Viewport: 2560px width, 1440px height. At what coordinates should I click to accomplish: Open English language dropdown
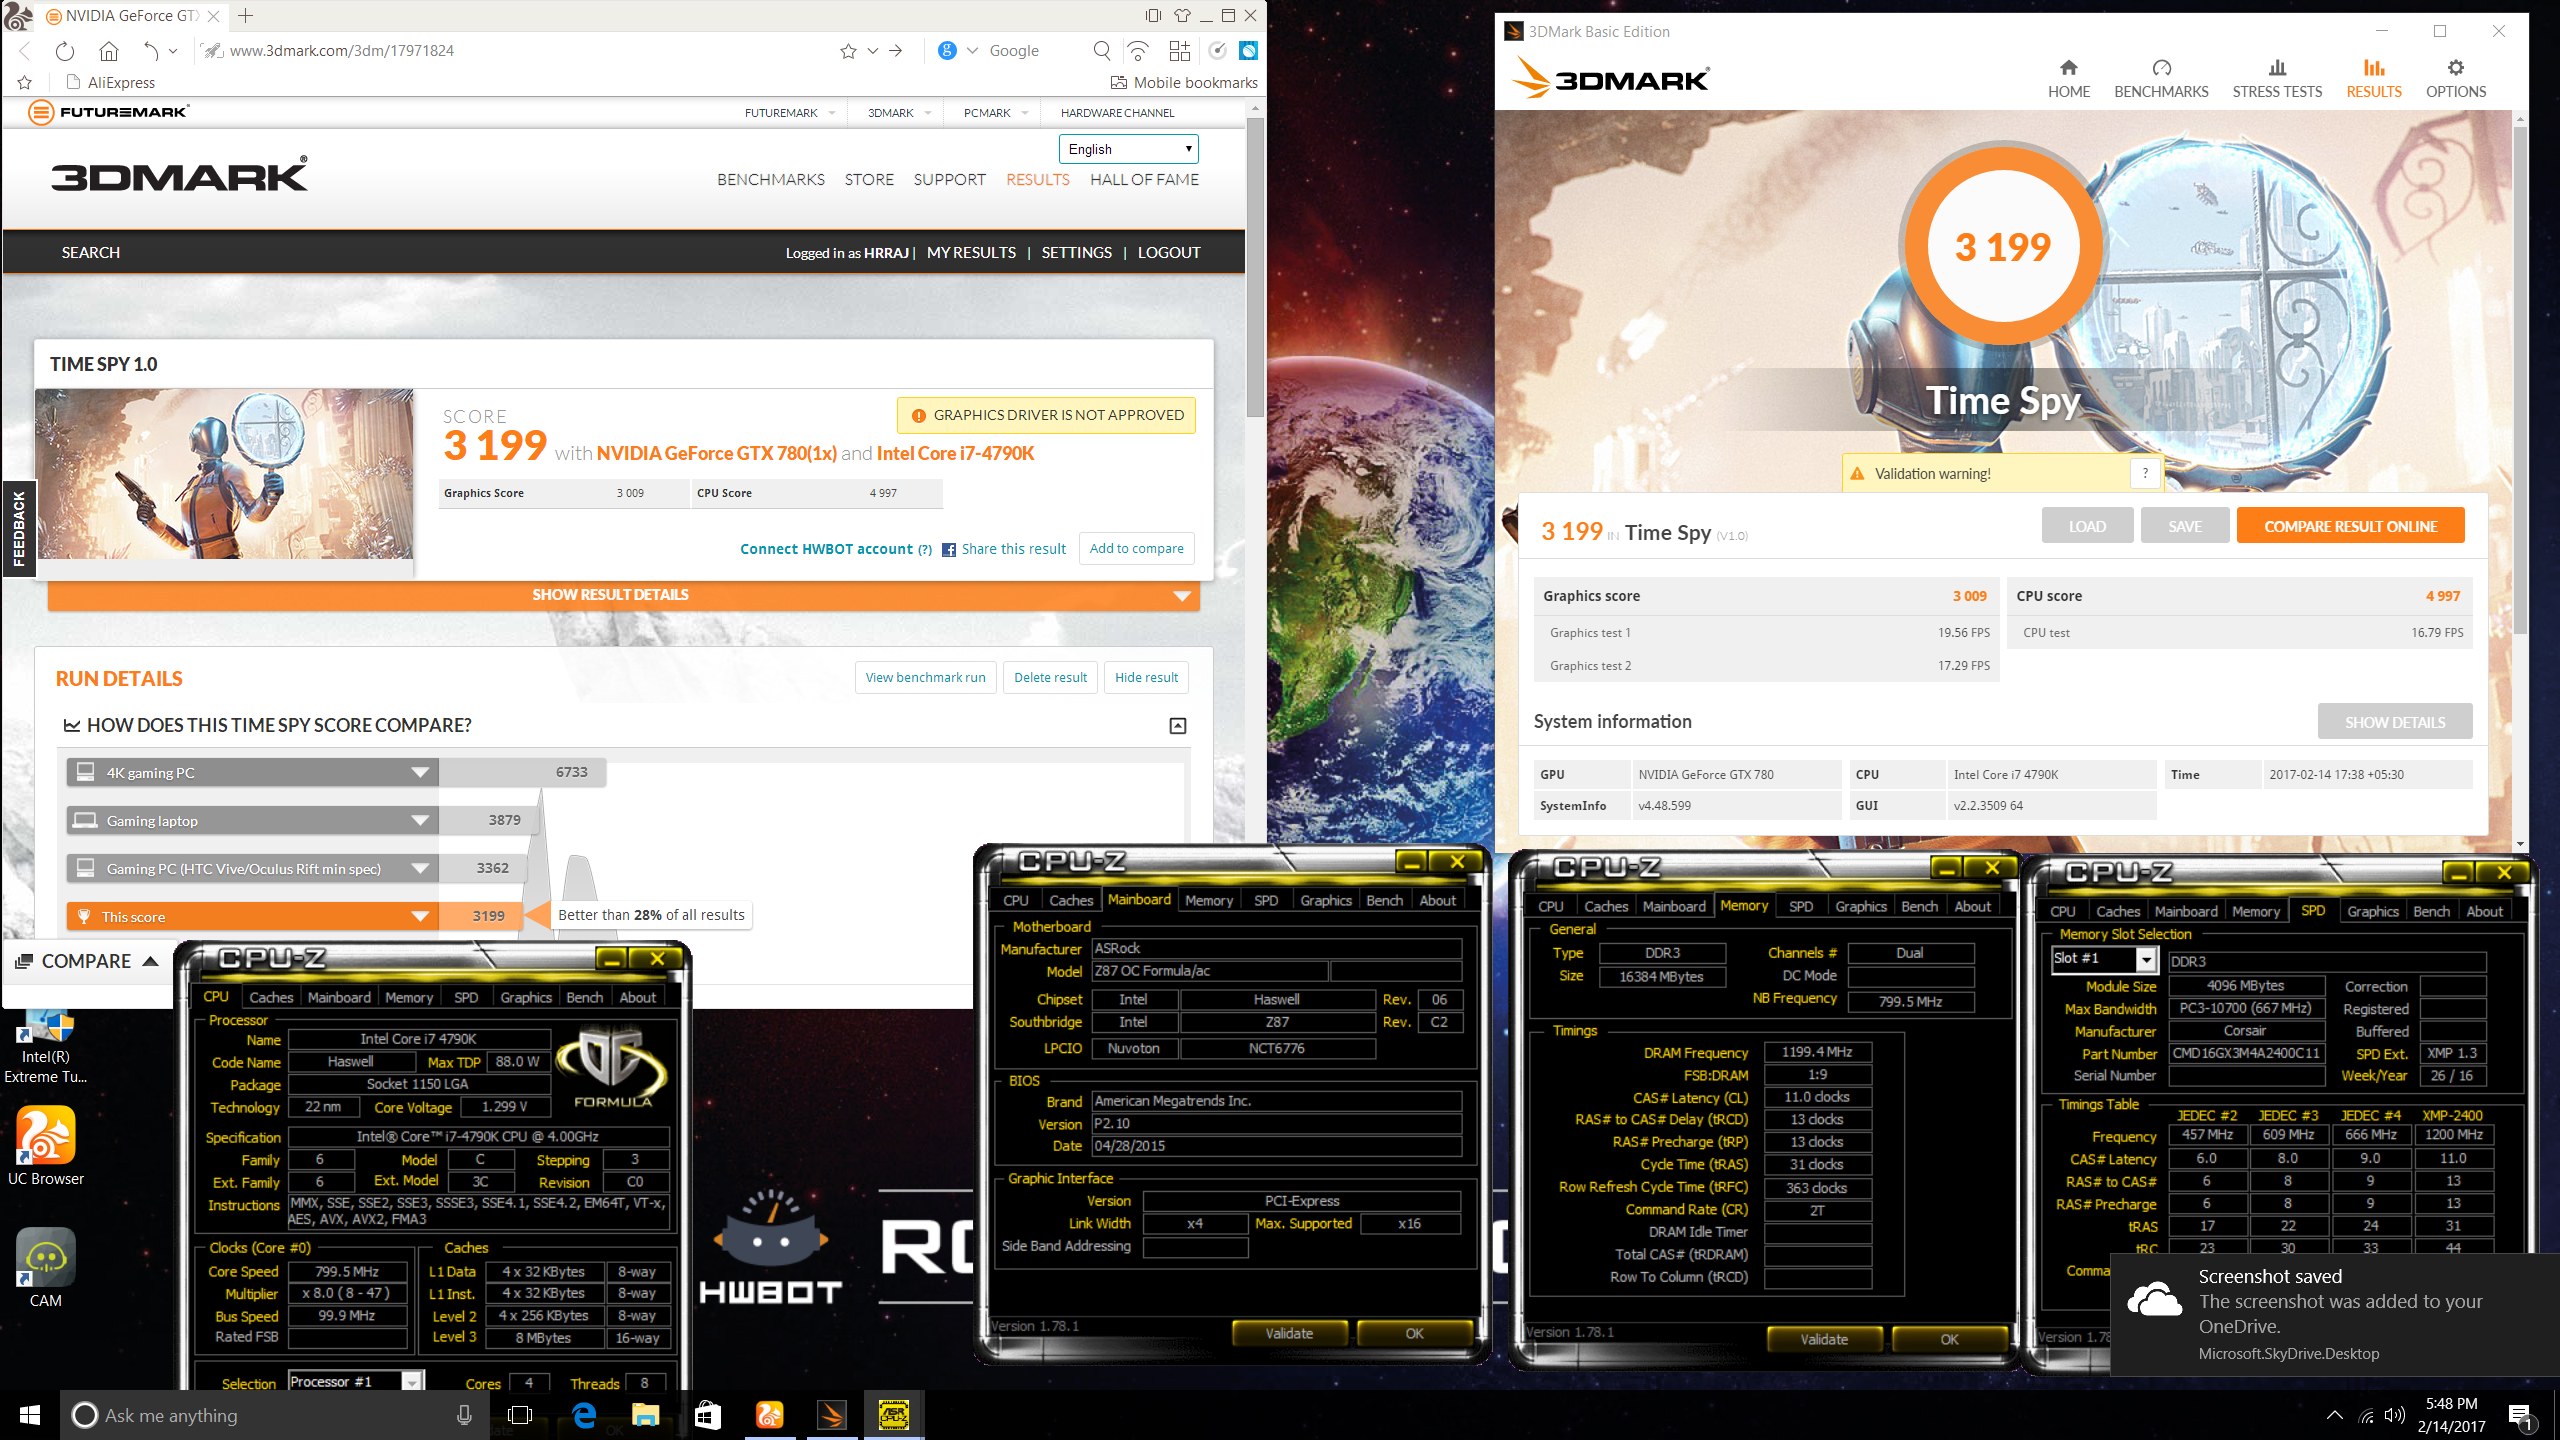(1128, 149)
